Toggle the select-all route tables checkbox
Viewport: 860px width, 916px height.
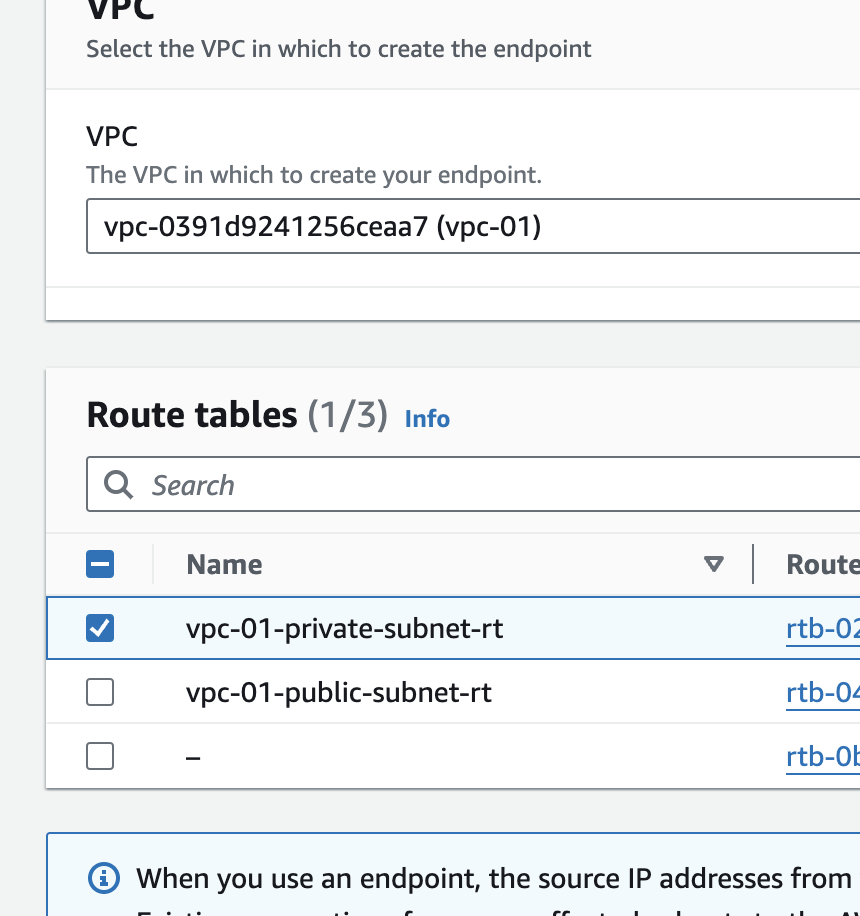(x=100, y=565)
